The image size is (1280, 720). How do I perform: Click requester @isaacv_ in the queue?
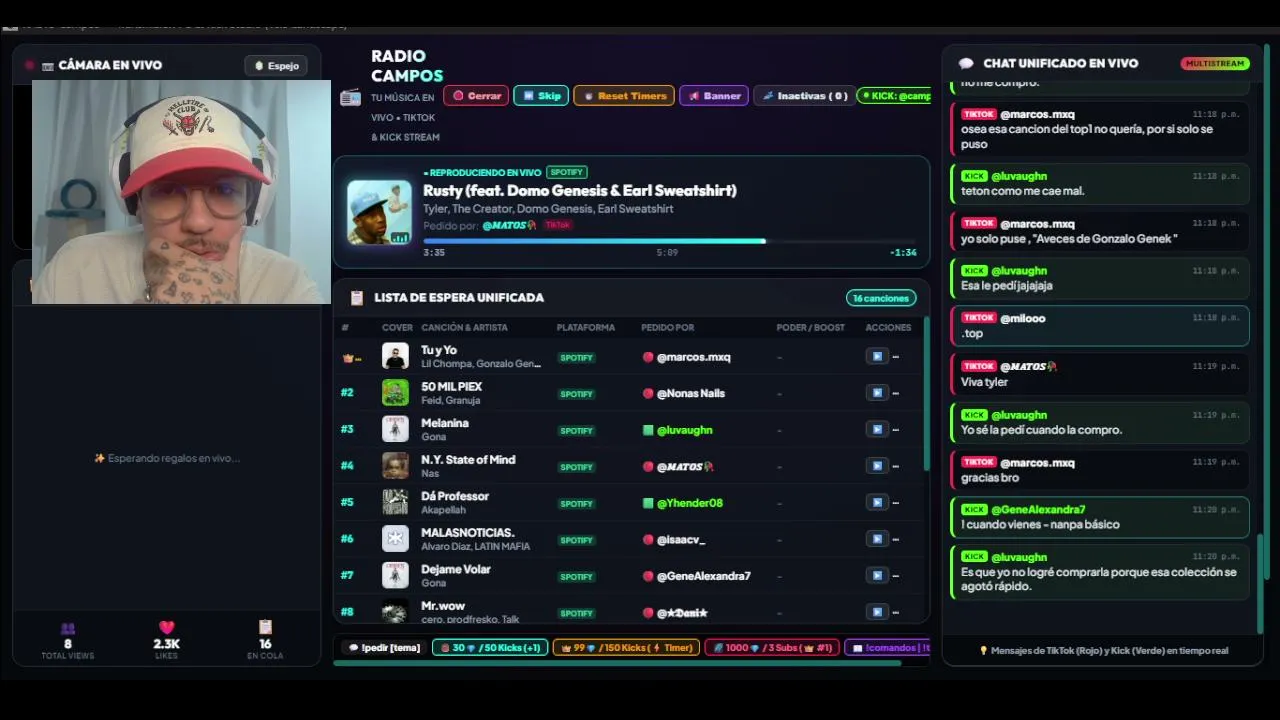681,539
